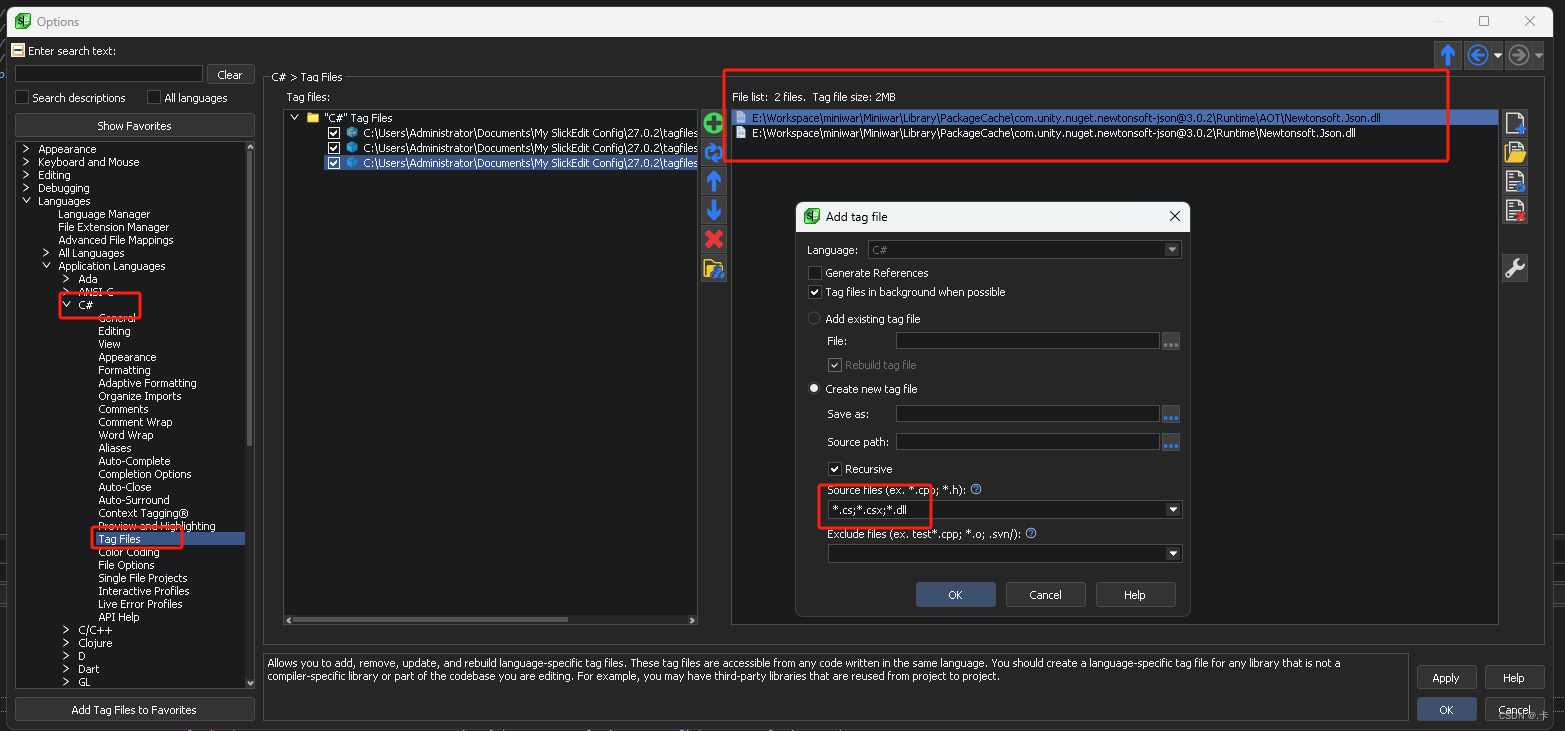Move tag file down with blue down arrow
Image resolution: width=1565 pixels, height=731 pixels.
[713, 210]
